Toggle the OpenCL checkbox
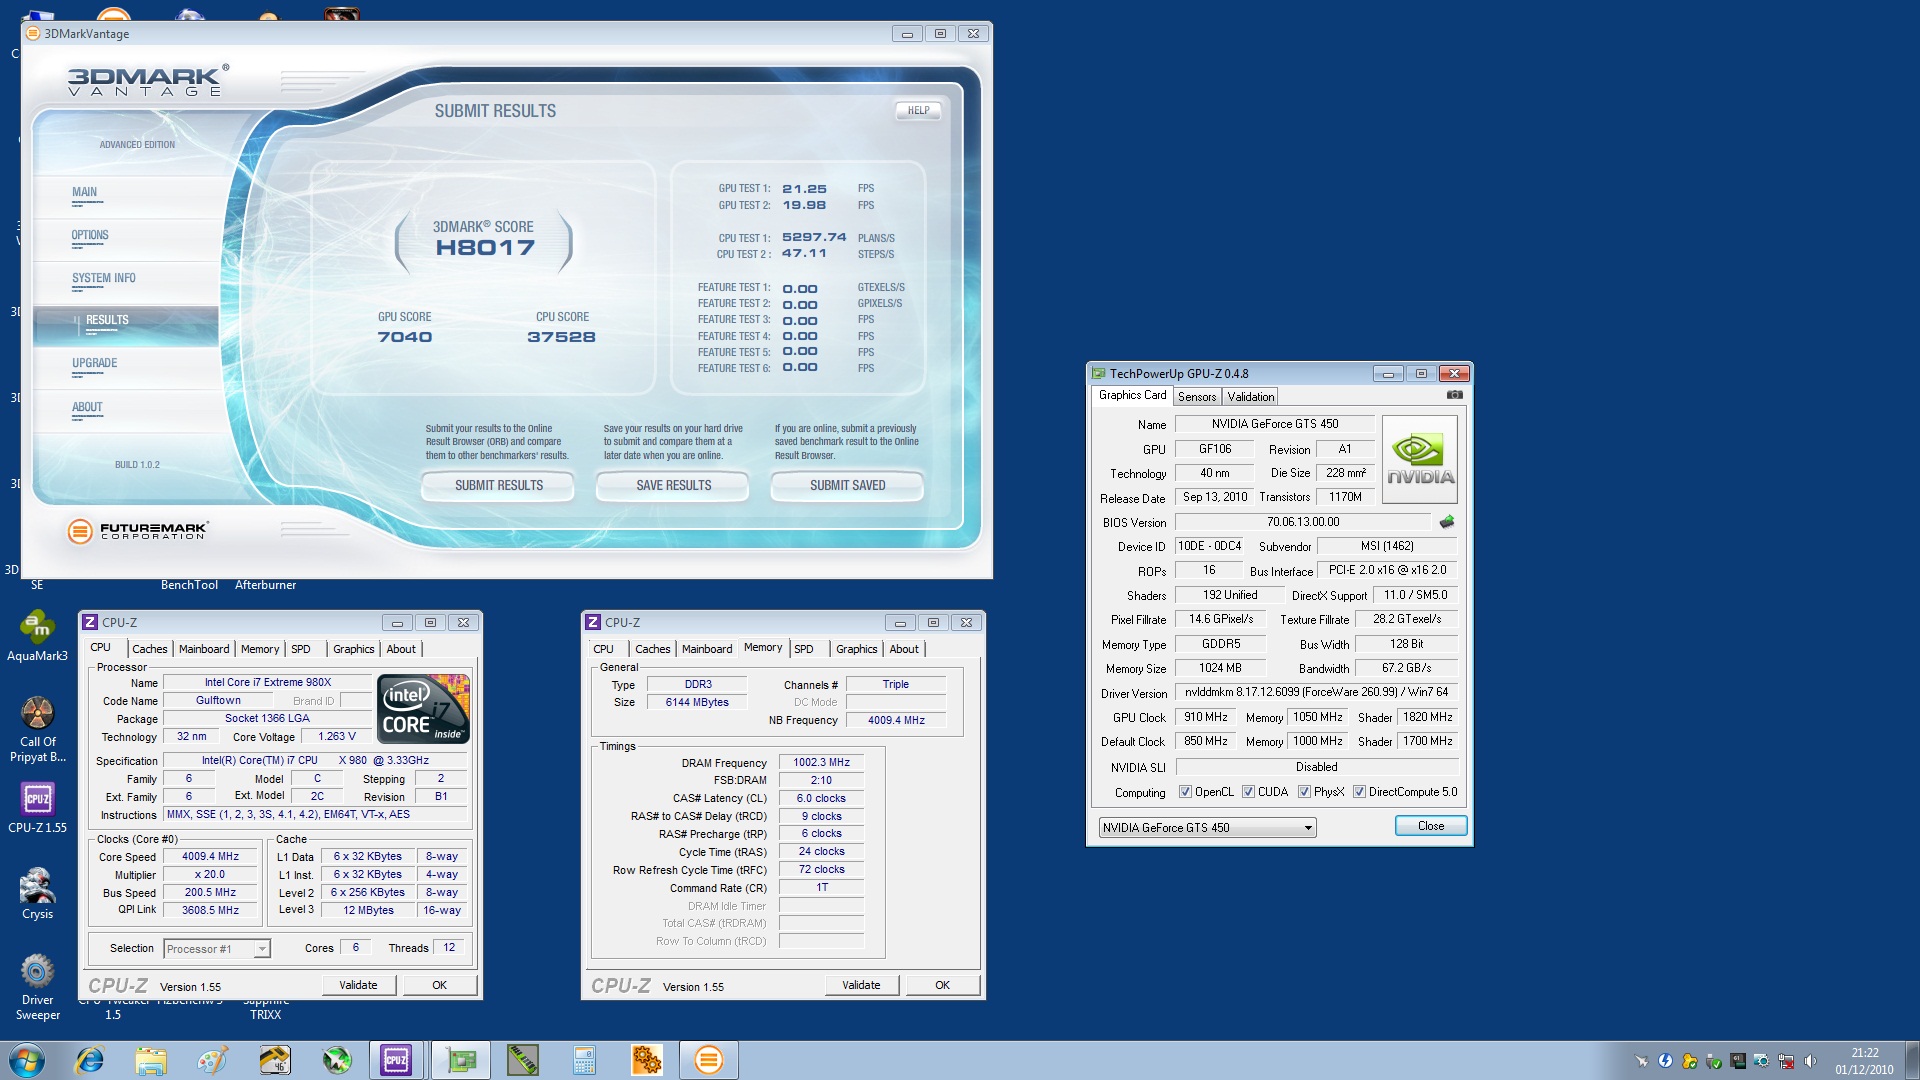Viewport: 1920px width, 1080px height. (1185, 792)
